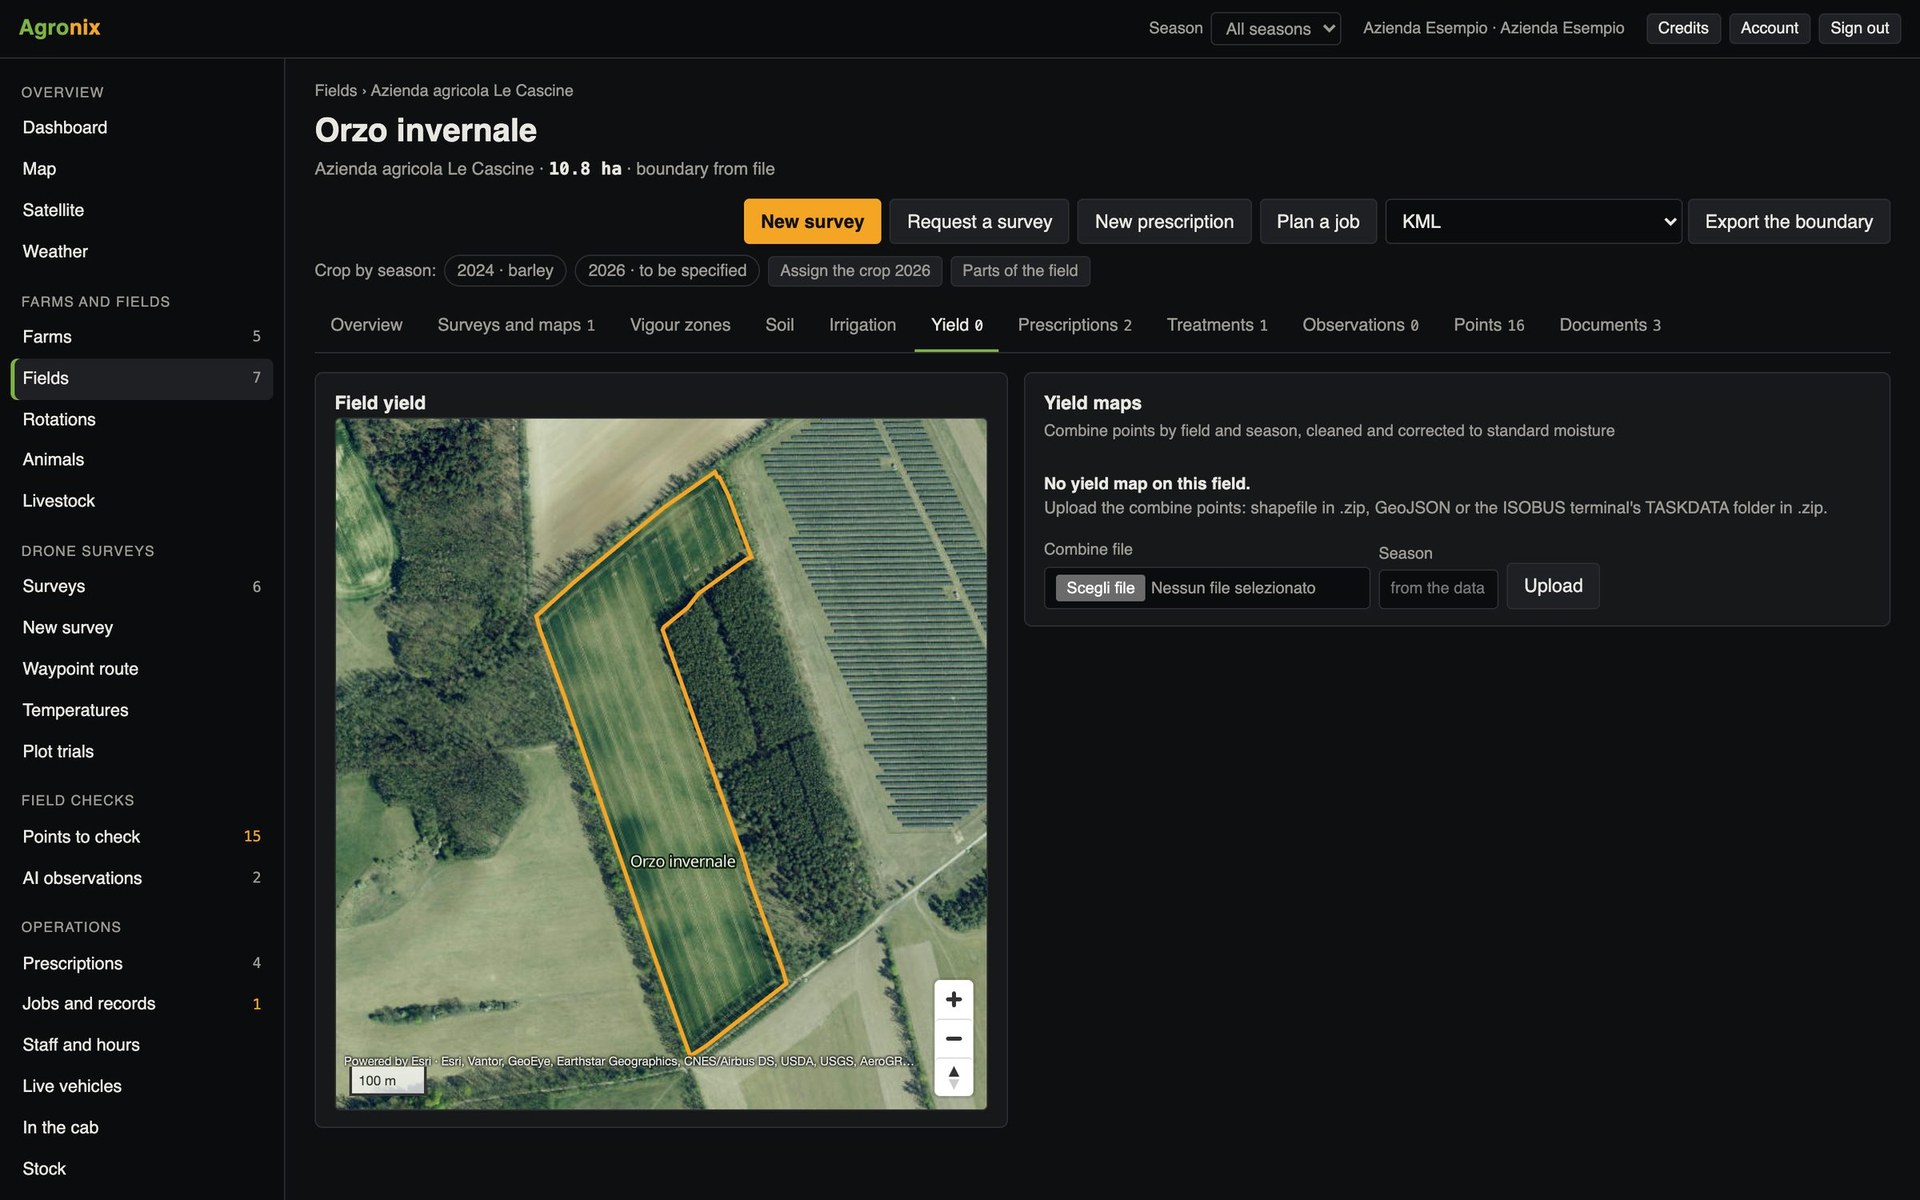
Task: Open the Account page
Action: [1769, 28]
